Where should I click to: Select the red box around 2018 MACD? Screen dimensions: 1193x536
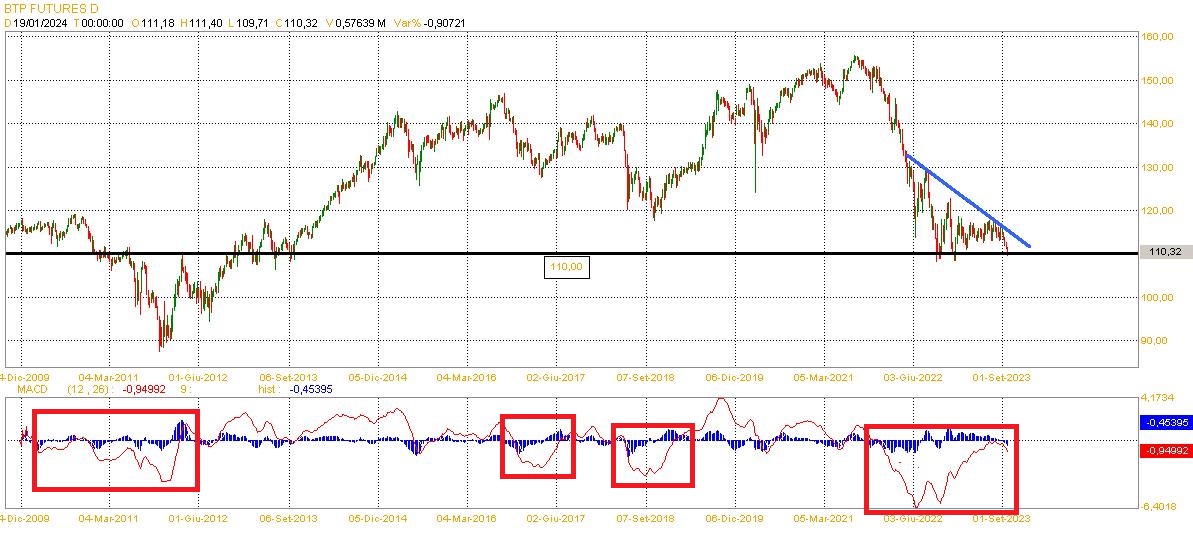pos(654,455)
